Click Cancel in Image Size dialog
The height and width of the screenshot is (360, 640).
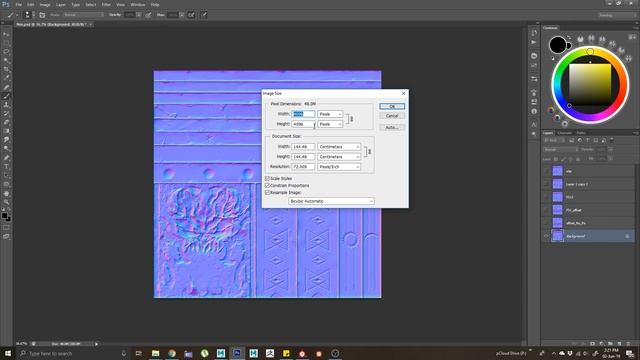(392, 116)
